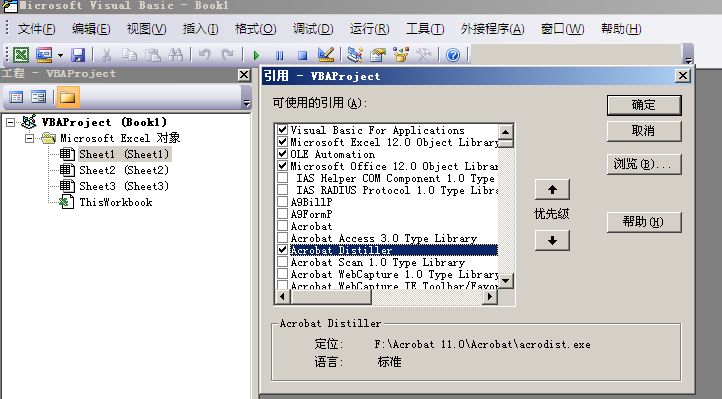
Task: Click 浏览(B)... to browse for reference
Action: [x=644, y=164]
